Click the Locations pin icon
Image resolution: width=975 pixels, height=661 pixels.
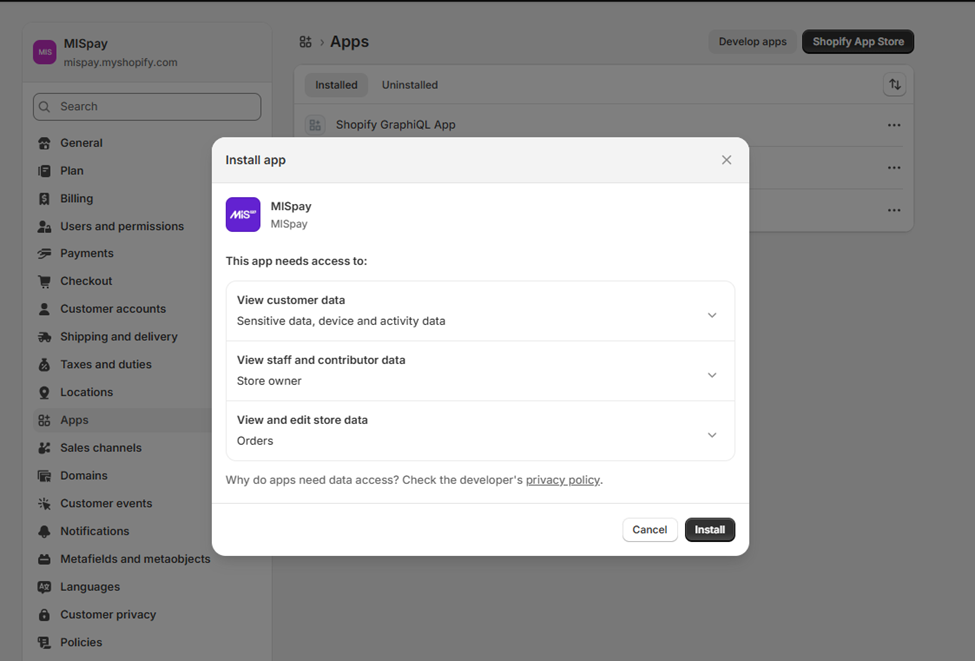tap(44, 392)
